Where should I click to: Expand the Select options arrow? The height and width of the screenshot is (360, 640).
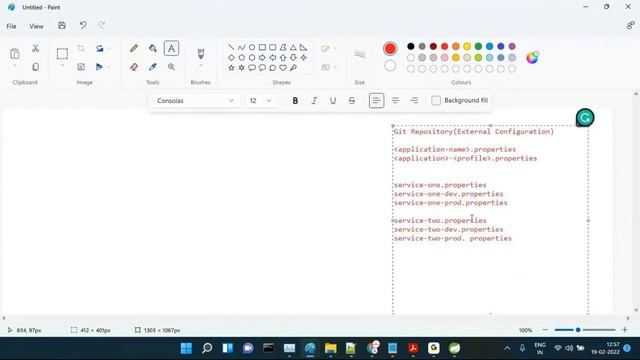[x=62, y=66]
